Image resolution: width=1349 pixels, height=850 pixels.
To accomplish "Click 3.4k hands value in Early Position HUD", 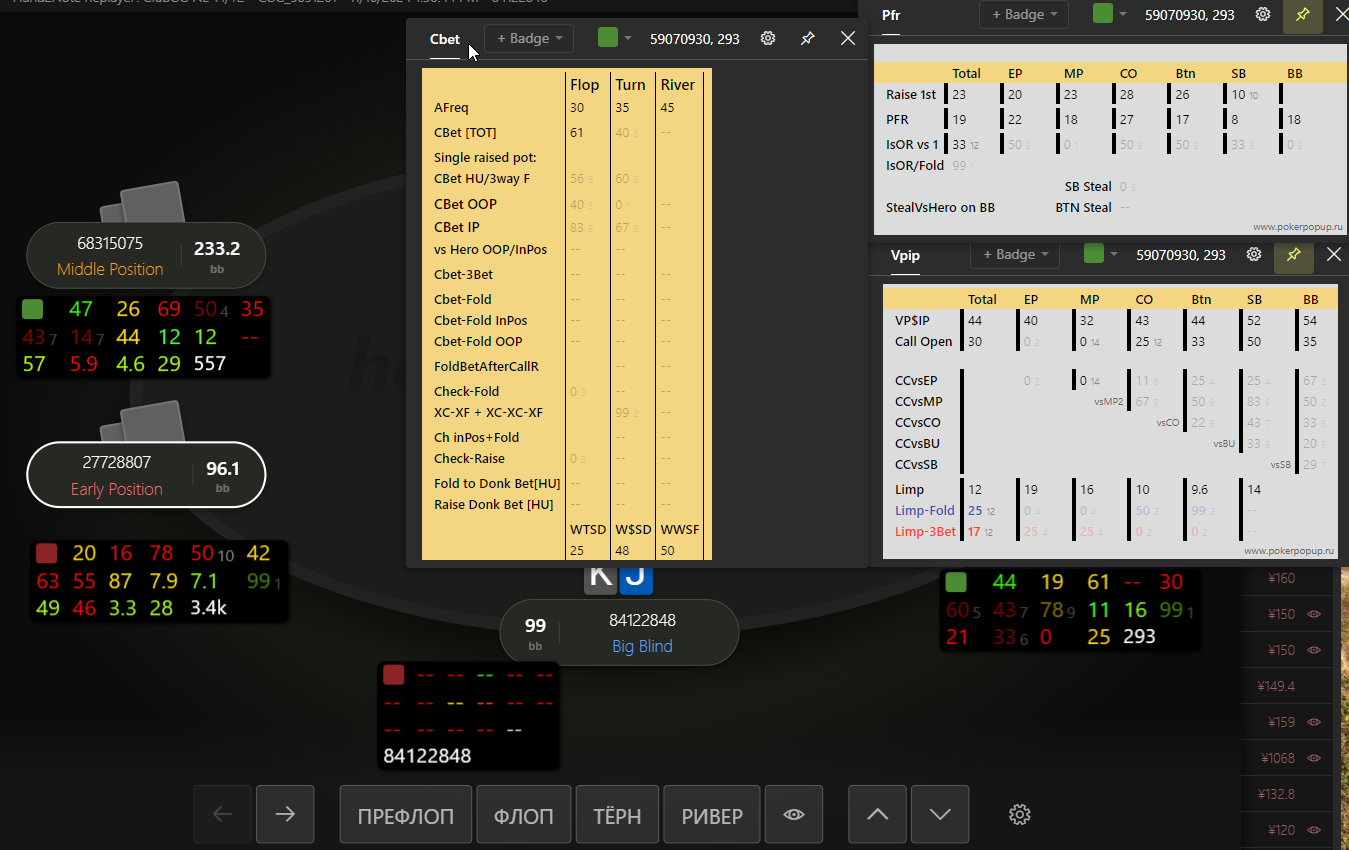I will [210, 607].
